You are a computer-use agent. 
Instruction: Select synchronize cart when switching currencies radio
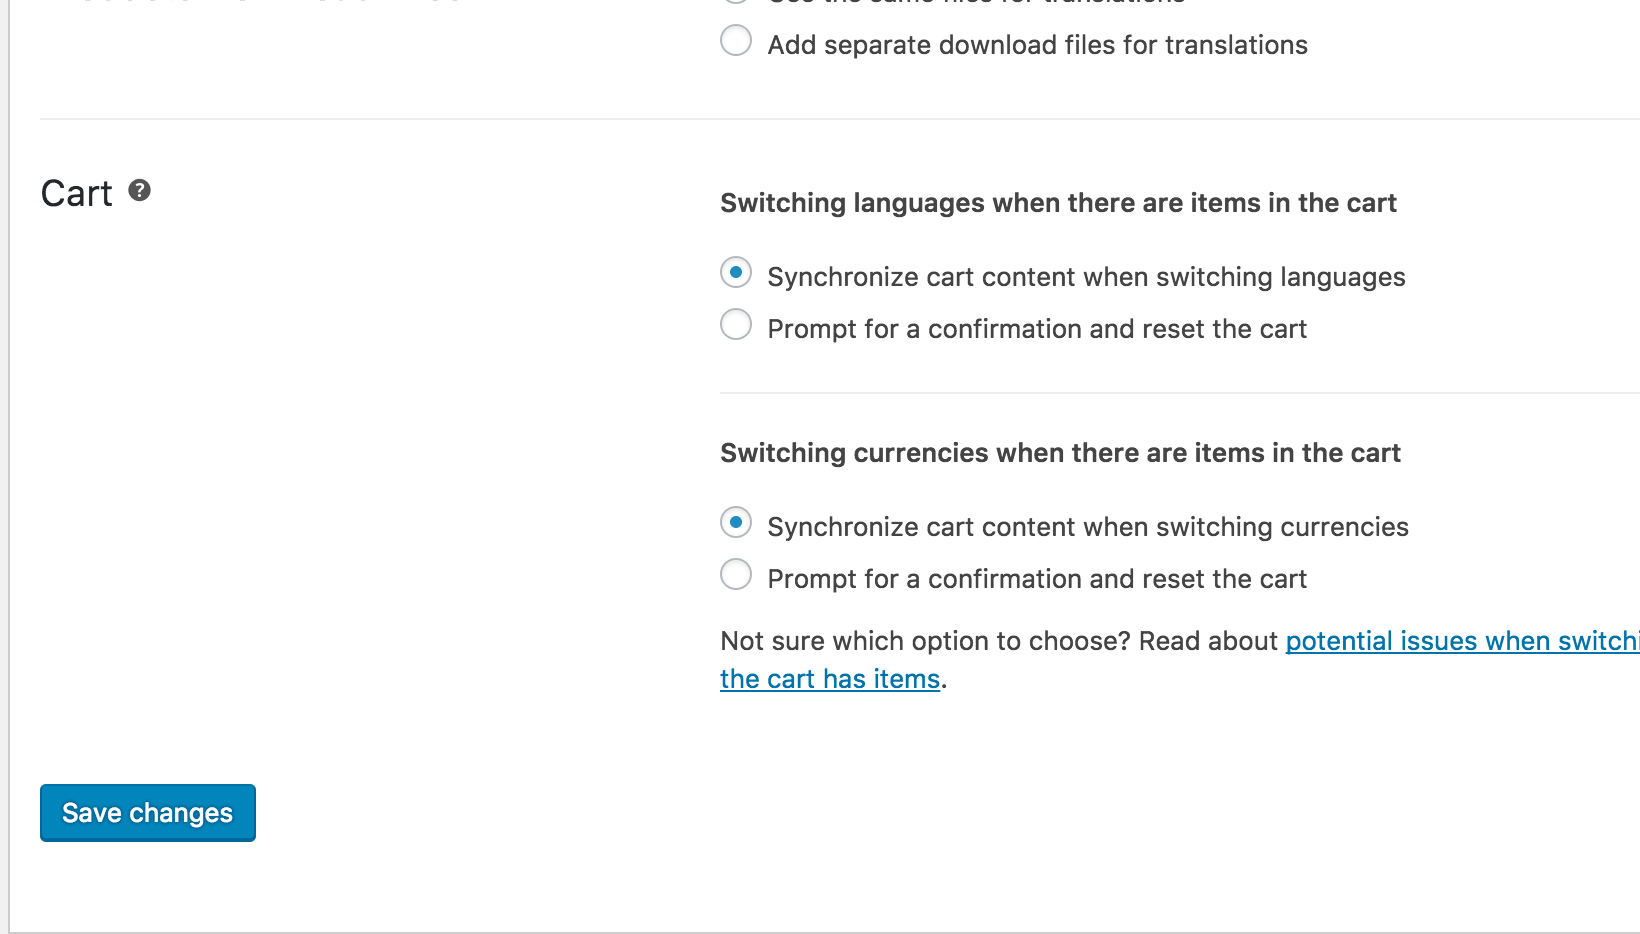(x=736, y=522)
